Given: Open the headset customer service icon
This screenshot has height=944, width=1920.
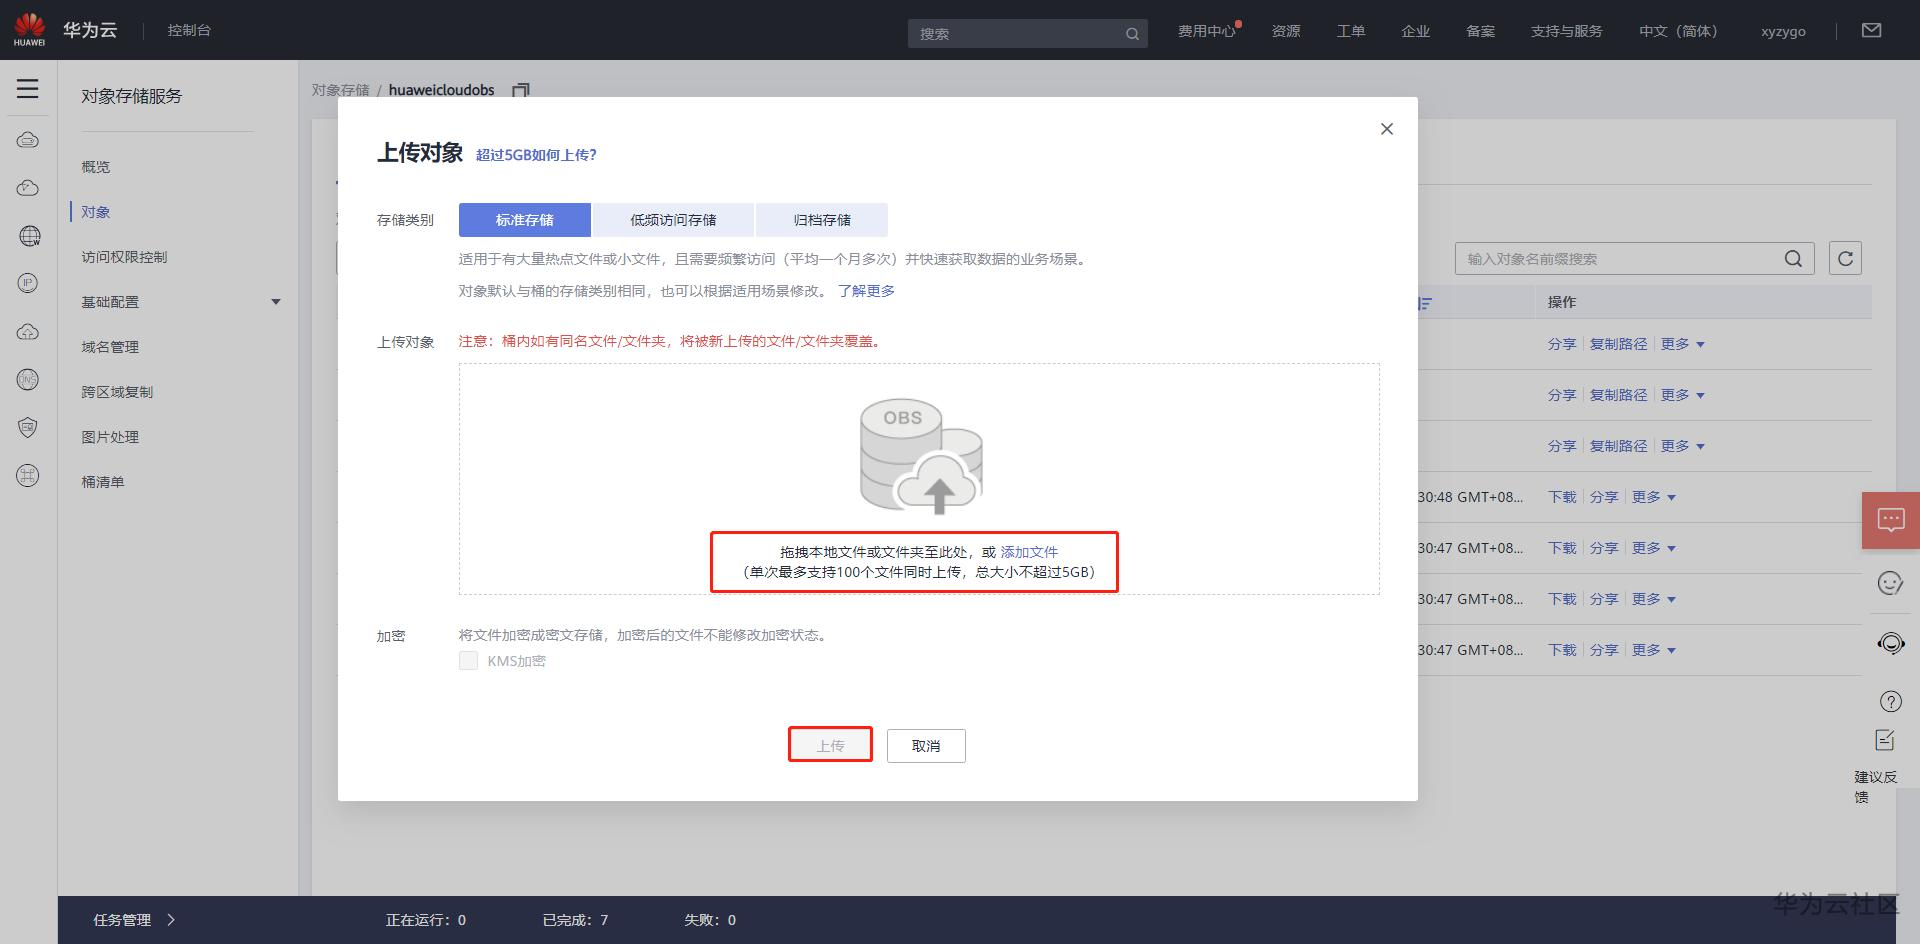Looking at the screenshot, I should (1890, 643).
